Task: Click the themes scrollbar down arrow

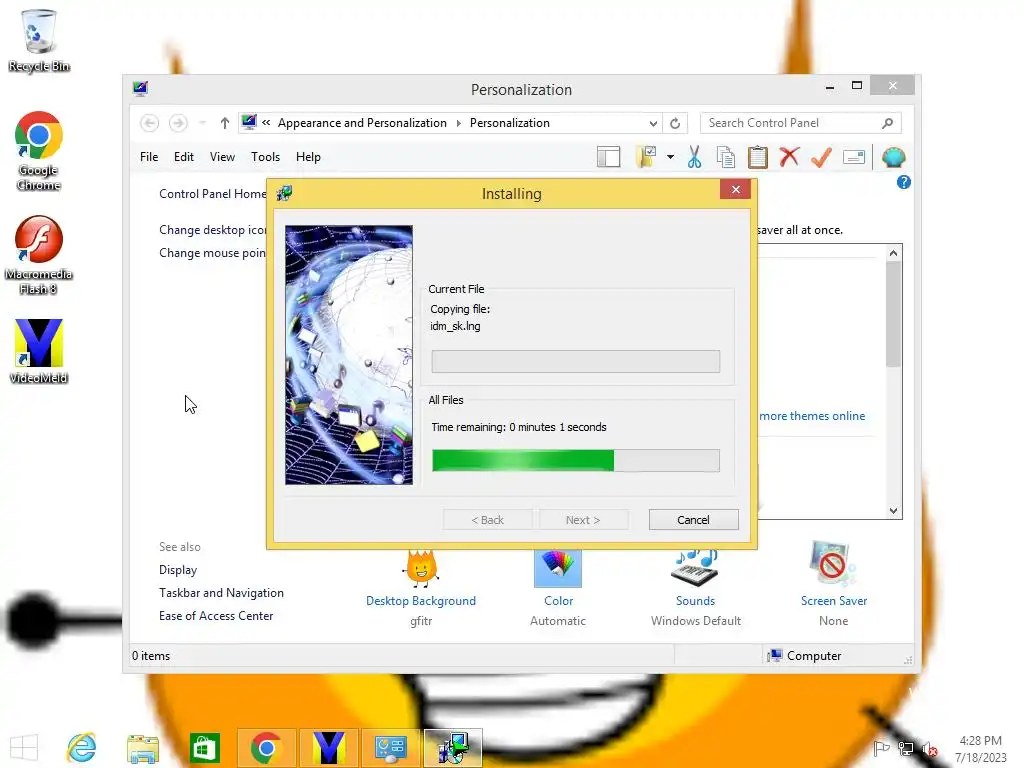Action: pyautogui.click(x=893, y=511)
